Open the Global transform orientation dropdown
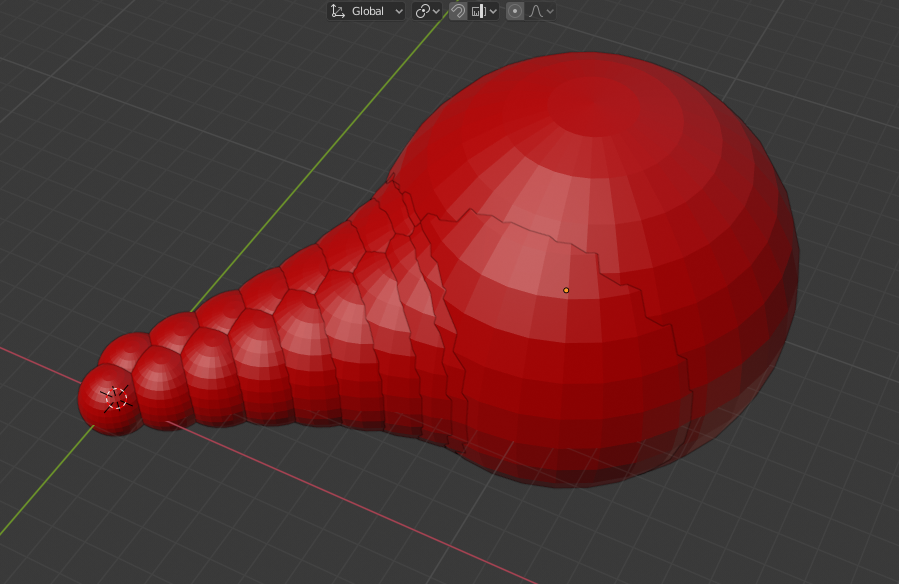Viewport: 899px width, 584px height. coord(366,11)
